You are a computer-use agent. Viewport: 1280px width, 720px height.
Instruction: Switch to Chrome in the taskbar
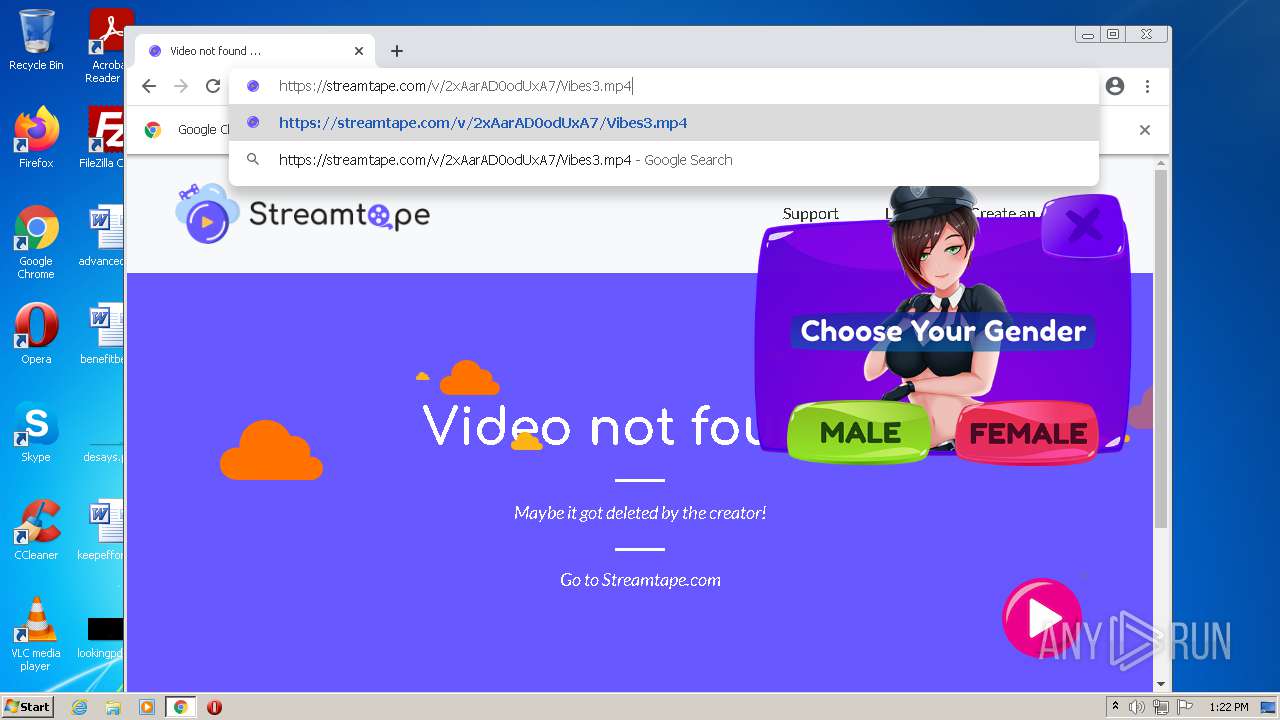coord(180,707)
